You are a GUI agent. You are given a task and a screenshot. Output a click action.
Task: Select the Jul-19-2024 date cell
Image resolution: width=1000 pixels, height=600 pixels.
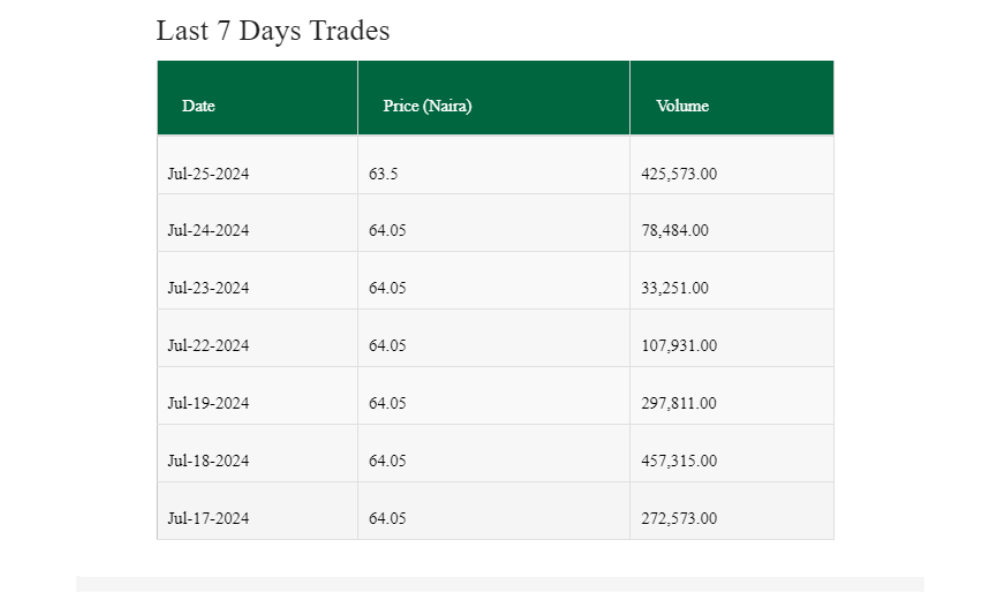tap(208, 404)
